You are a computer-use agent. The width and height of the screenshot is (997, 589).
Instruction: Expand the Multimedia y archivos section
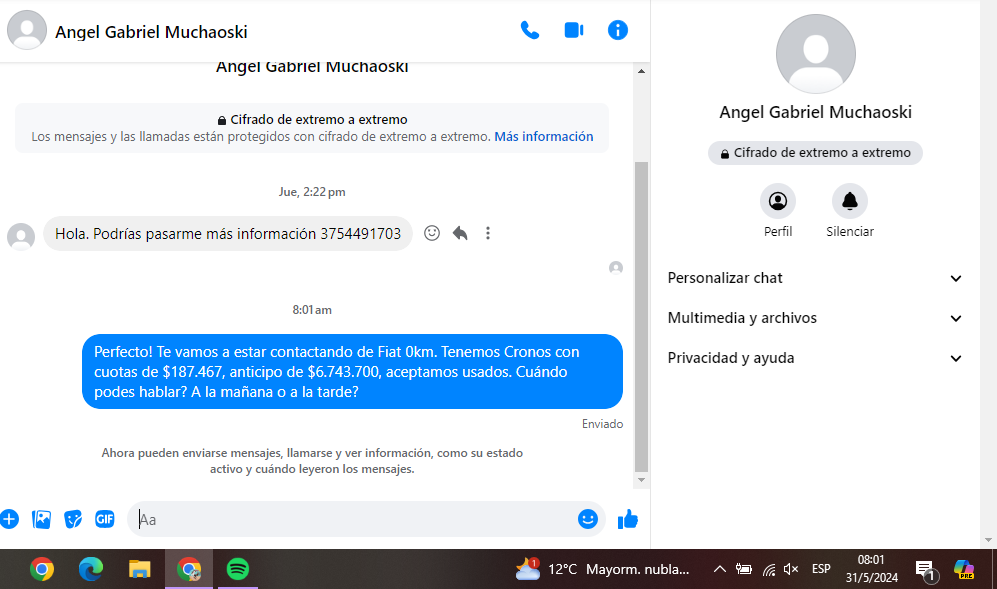(815, 318)
